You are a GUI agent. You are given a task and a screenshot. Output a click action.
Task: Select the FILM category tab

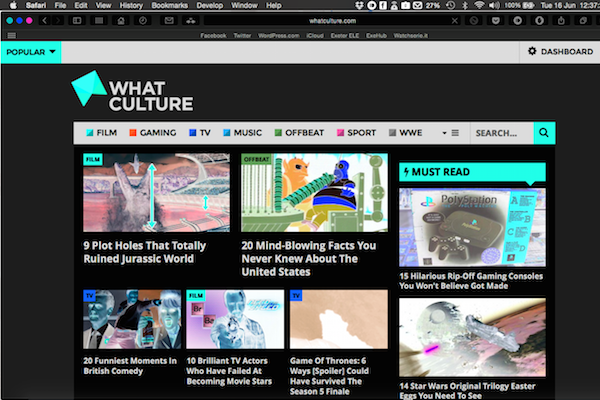pos(101,133)
